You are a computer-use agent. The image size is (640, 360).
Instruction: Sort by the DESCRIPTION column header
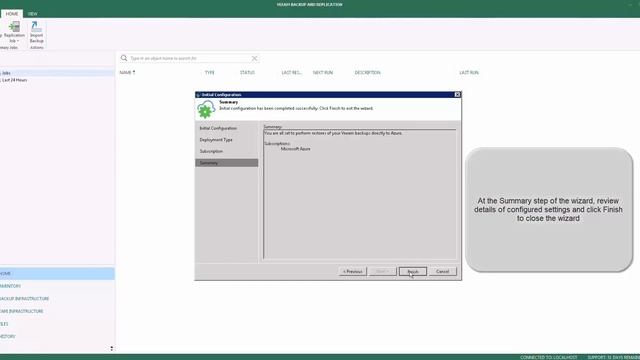(x=367, y=73)
